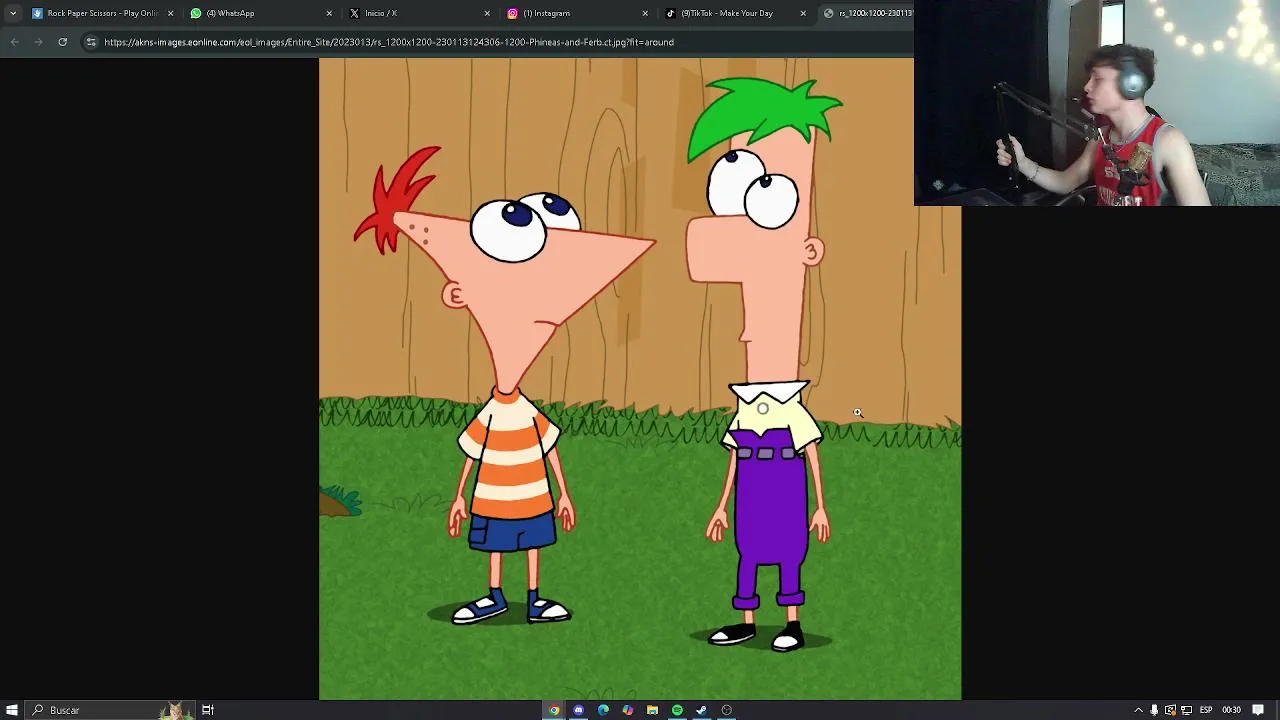Launch Microsoft Edge from taskbar
The height and width of the screenshot is (720, 1280).
coord(603,710)
